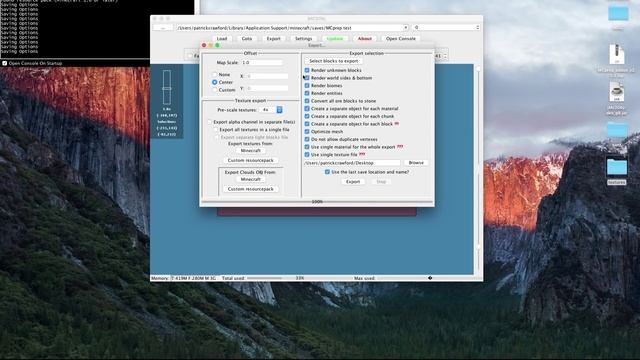
Task: Click the world save path text field
Action: [289, 28]
